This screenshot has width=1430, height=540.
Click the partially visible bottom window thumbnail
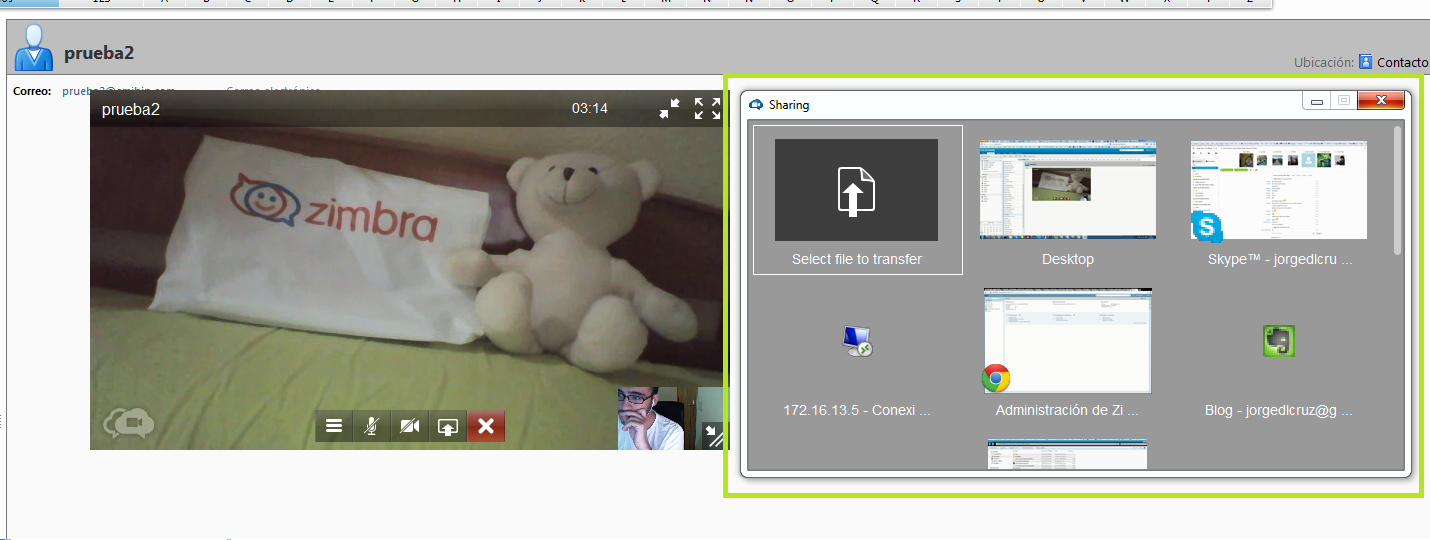pyautogui.click(x=1067, y=454)
